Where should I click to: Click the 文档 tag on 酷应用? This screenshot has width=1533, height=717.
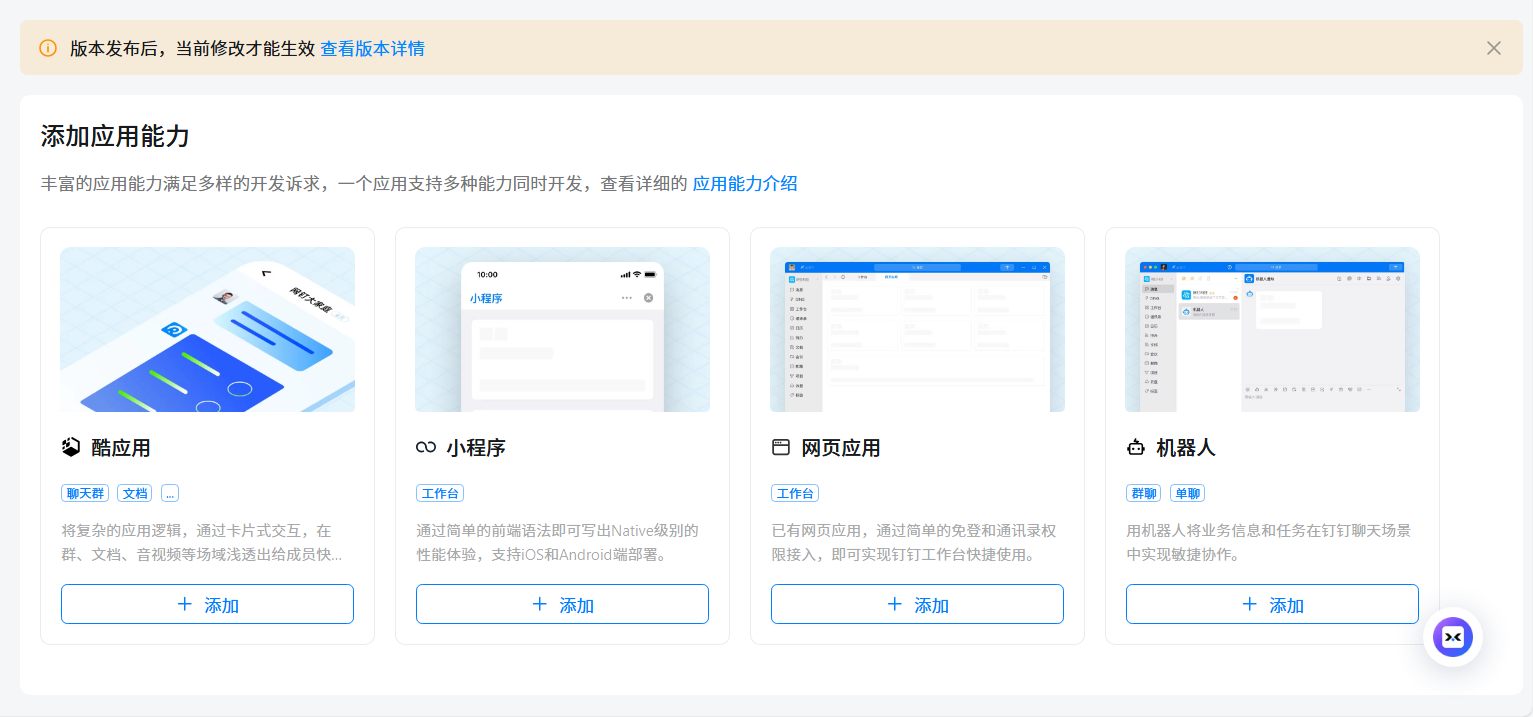click(x=135, y=493)
